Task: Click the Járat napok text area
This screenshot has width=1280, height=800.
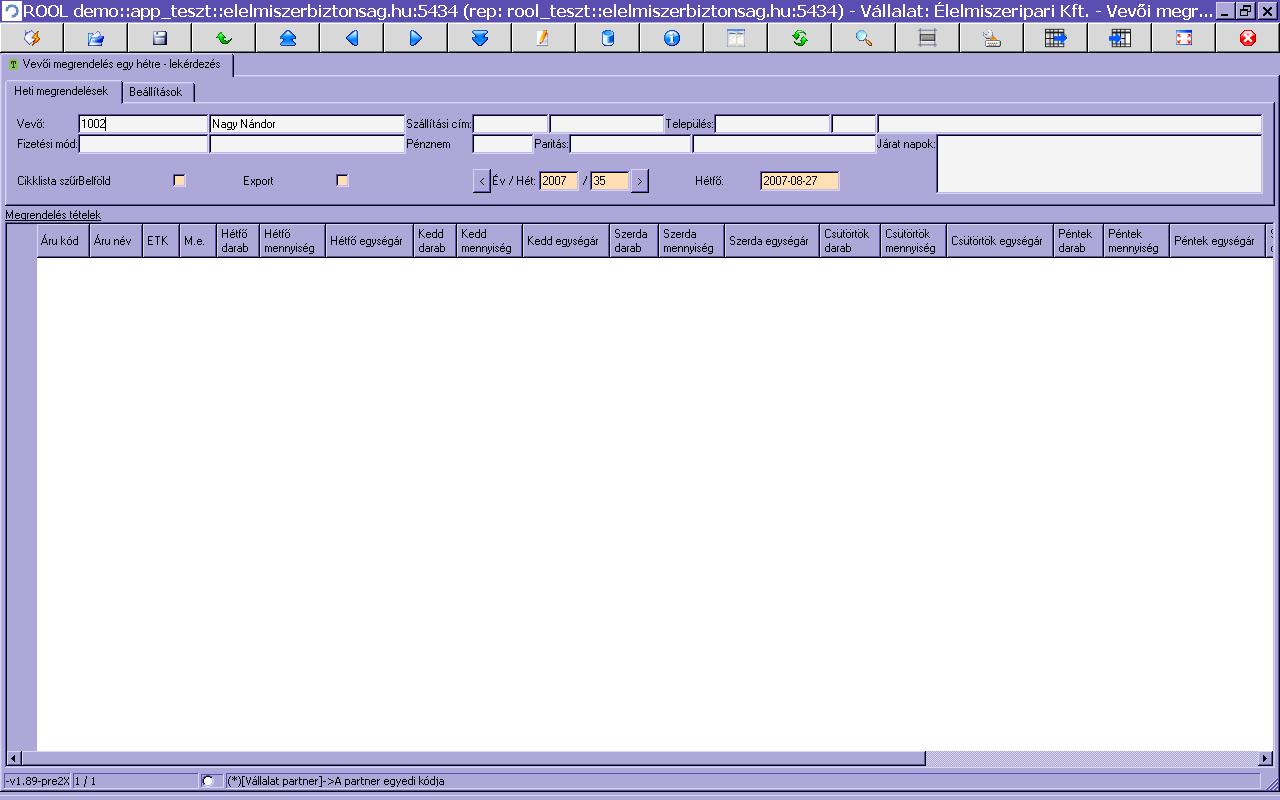Action: click(1099, 163)
